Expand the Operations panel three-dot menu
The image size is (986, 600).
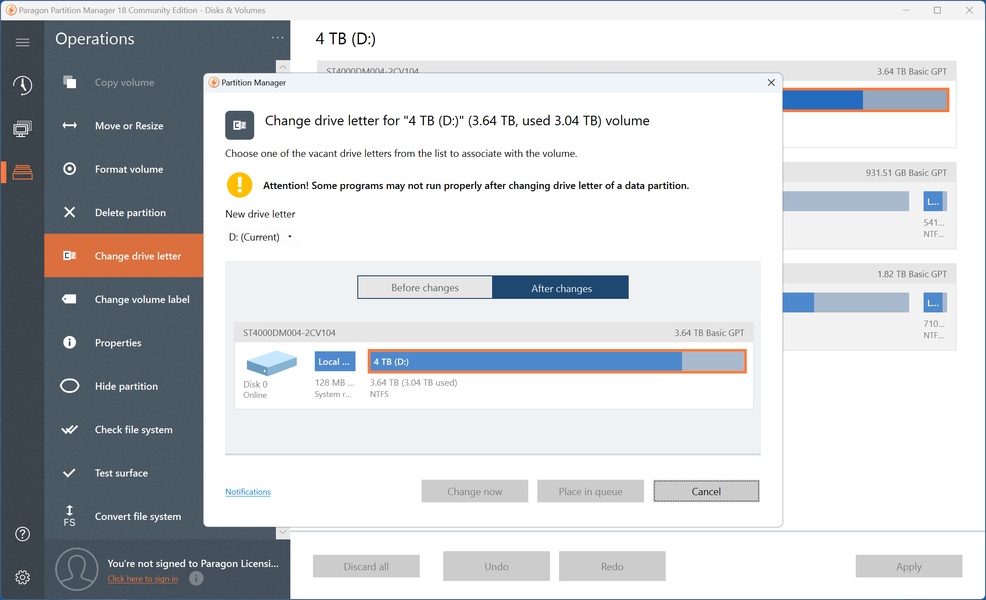(x=277, y=39)
